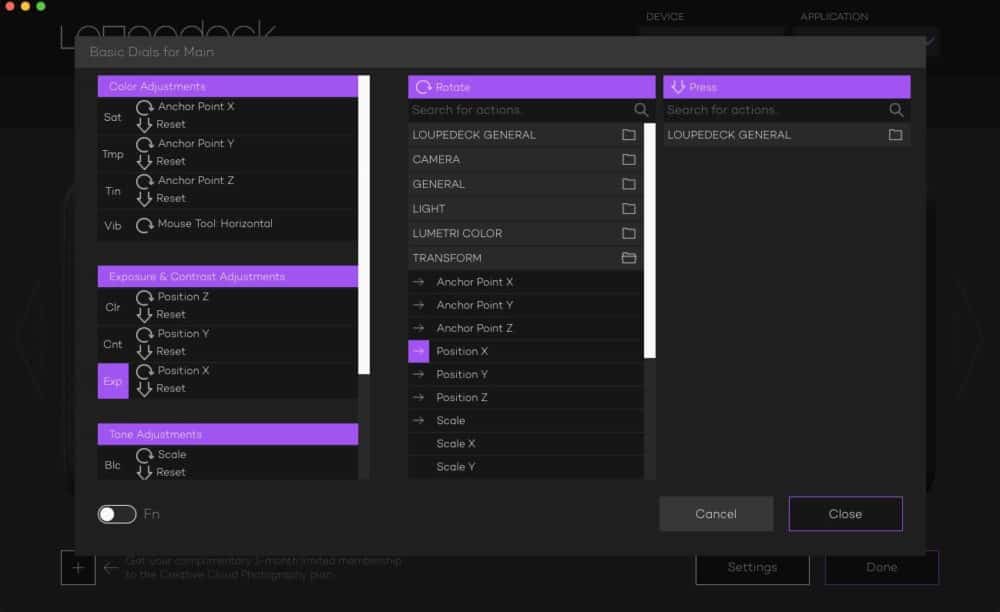Click highlighted arrow icon next to Position X
Viewport: 1000px width, 612px height.
[418, 351]
